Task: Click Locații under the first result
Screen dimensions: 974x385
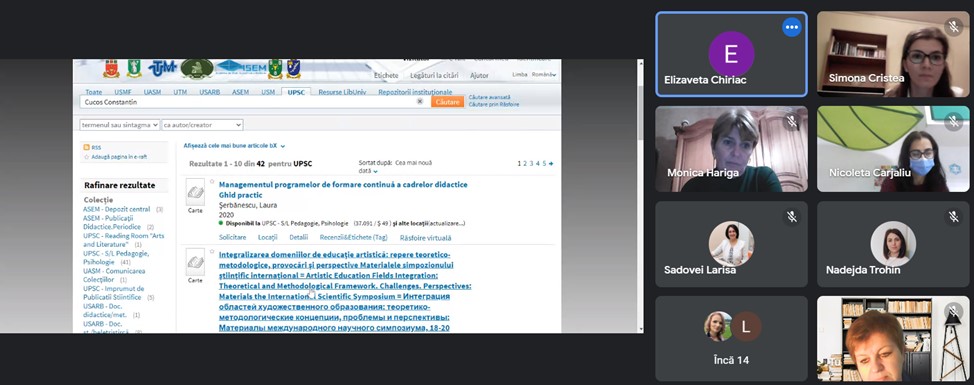Action: (x=268, y=237)
